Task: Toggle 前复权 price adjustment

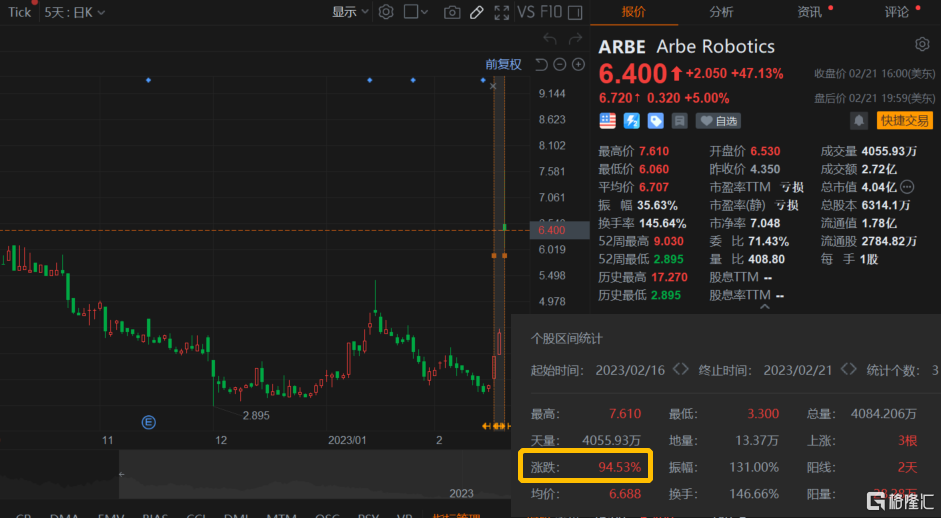Action: (x=504, y=64)
